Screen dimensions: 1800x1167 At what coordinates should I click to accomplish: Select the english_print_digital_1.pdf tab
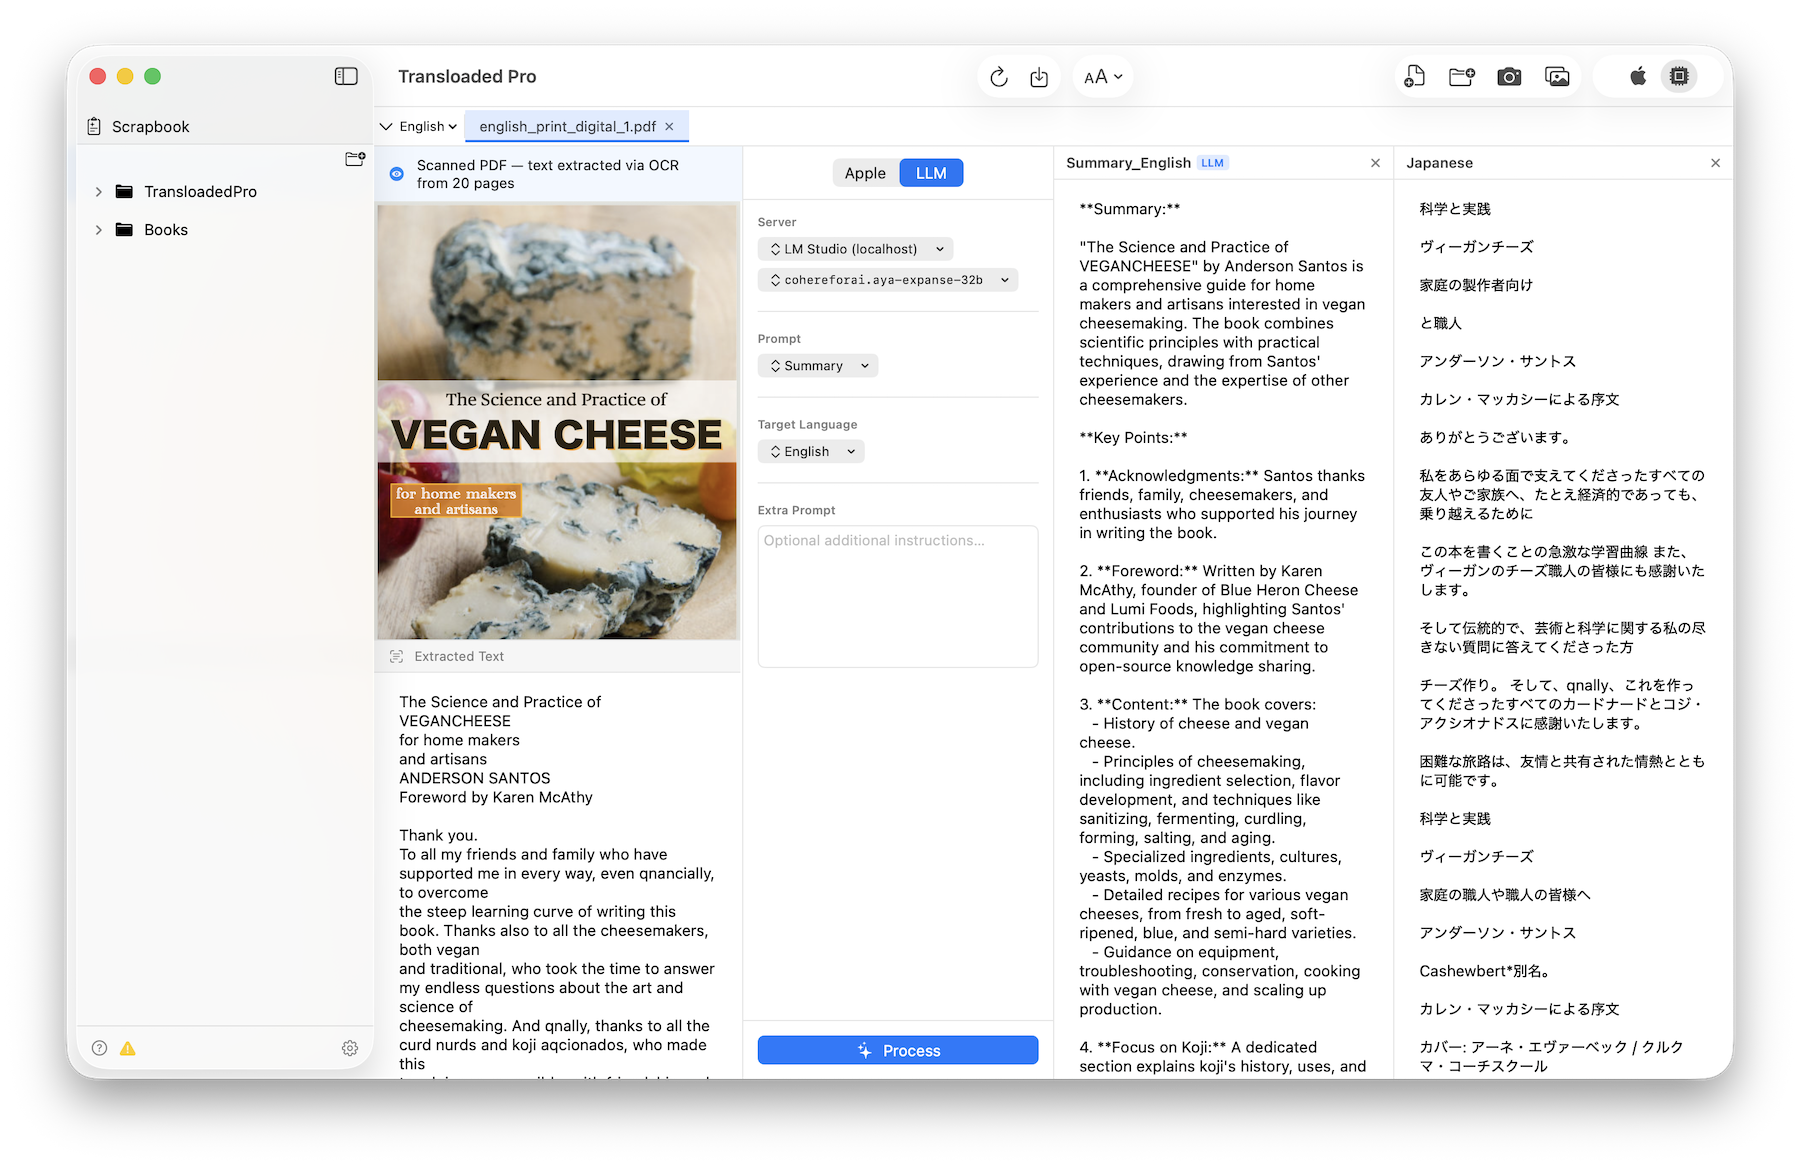567,126
